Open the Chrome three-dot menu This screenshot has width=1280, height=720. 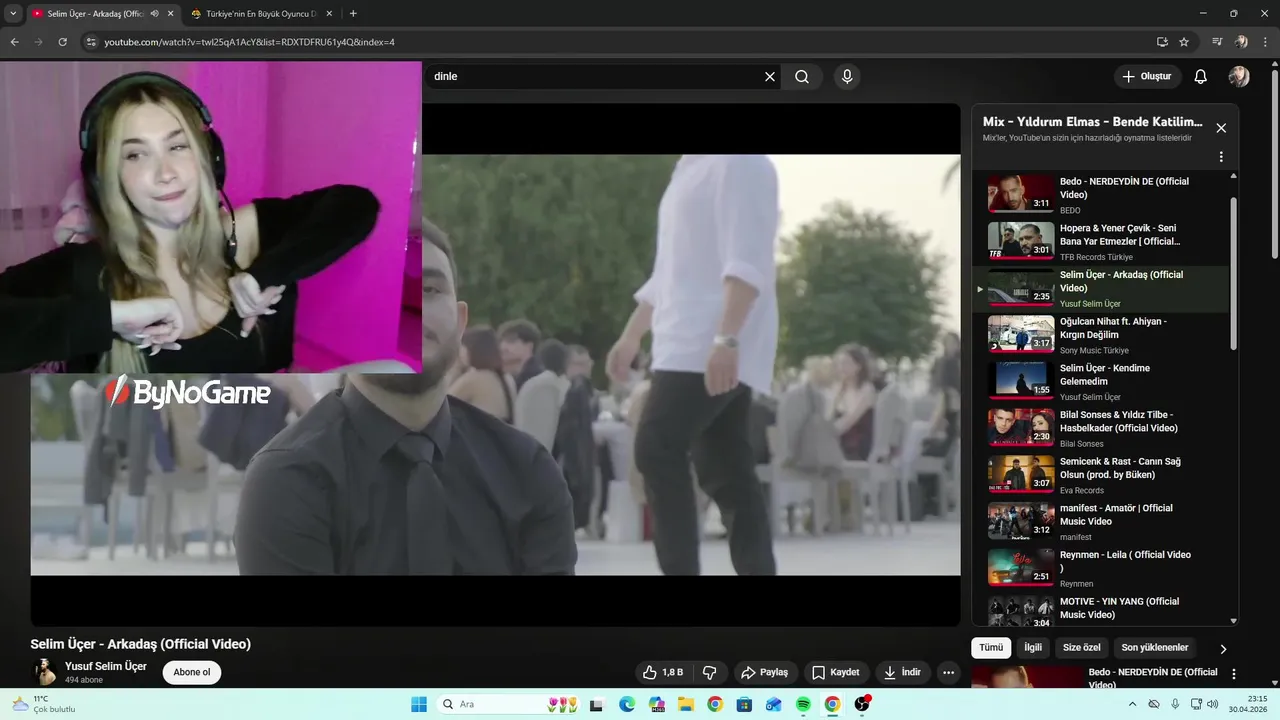tap(1264, 42)
